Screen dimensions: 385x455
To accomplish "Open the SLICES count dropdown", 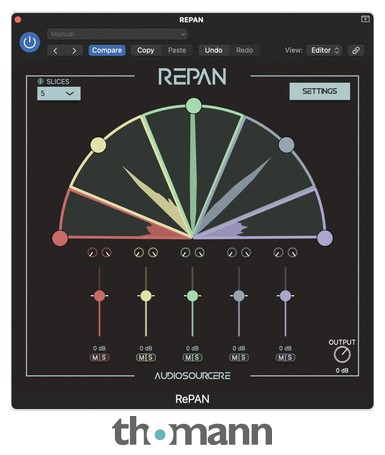I will (59, 94).
